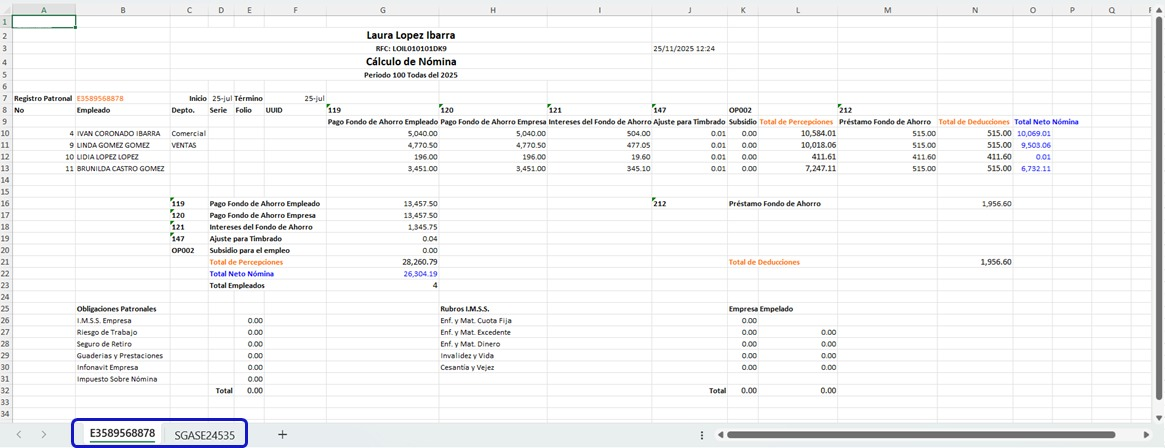The image size is (1165, 448).
Task: Click employee BRUNILDA CASTRO GOMEZ
Action: (121, 169)
